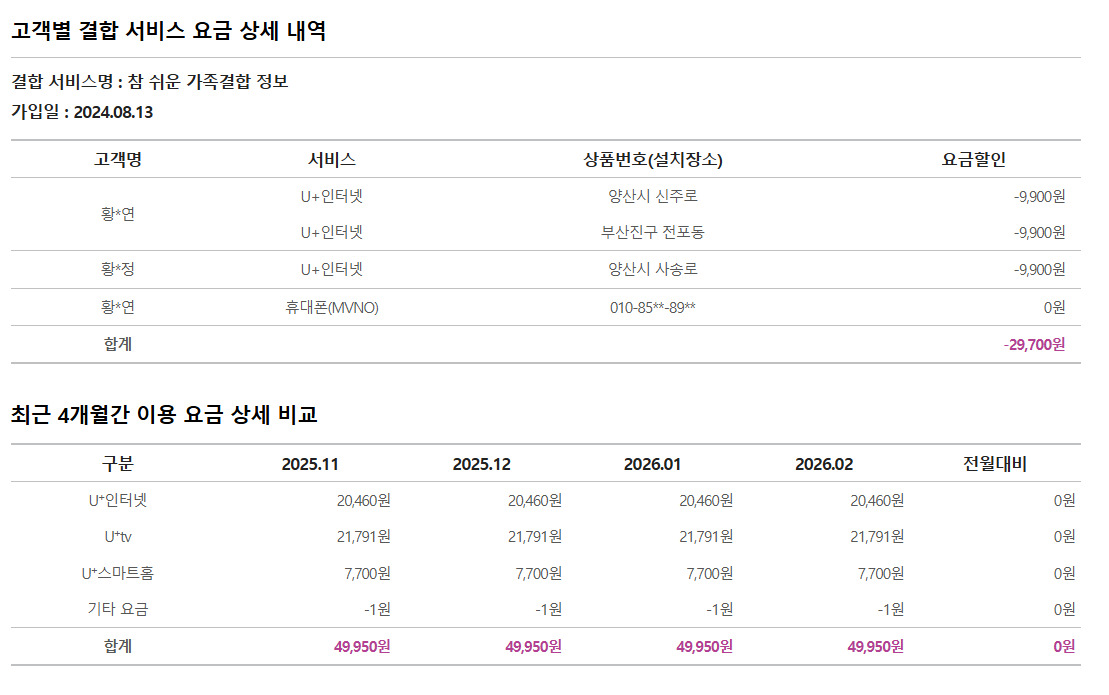The width and height of the screenshot is (1109, 695).
Task: Click the 상품번호(설치장소) column header
Action: (652, 159)
